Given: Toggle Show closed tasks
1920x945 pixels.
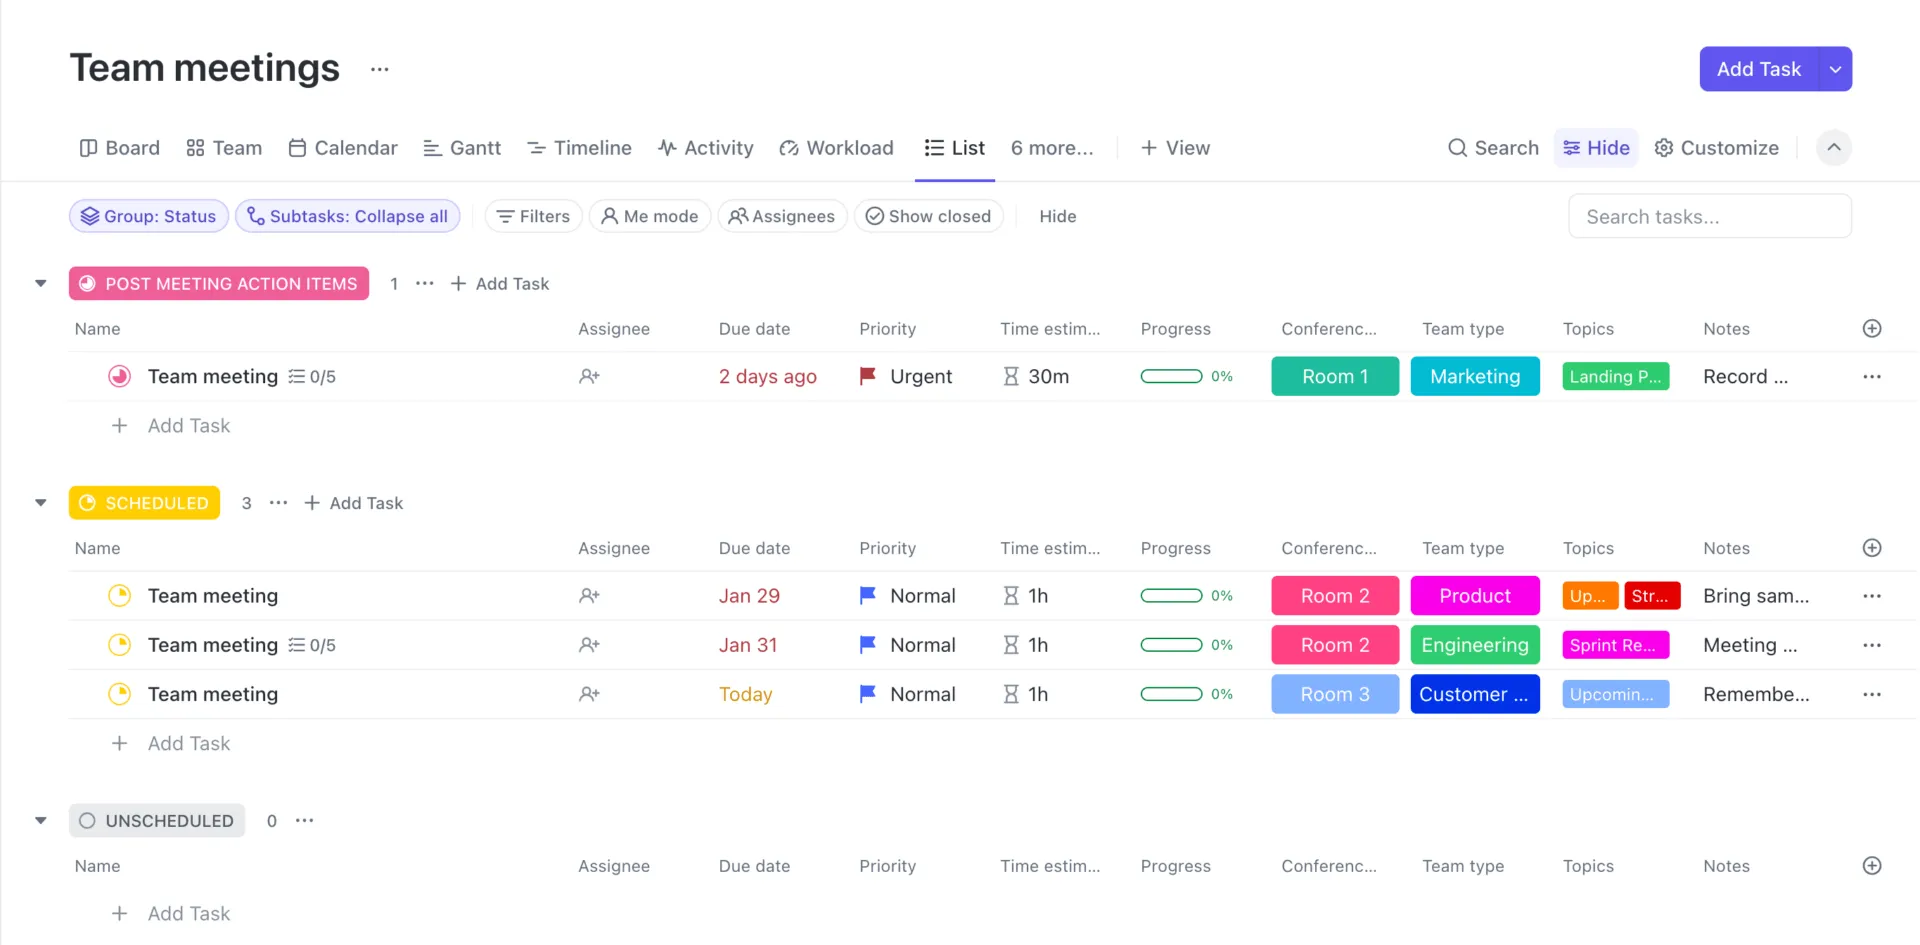Looking at the screenshot, I should [x=928, y=216].
